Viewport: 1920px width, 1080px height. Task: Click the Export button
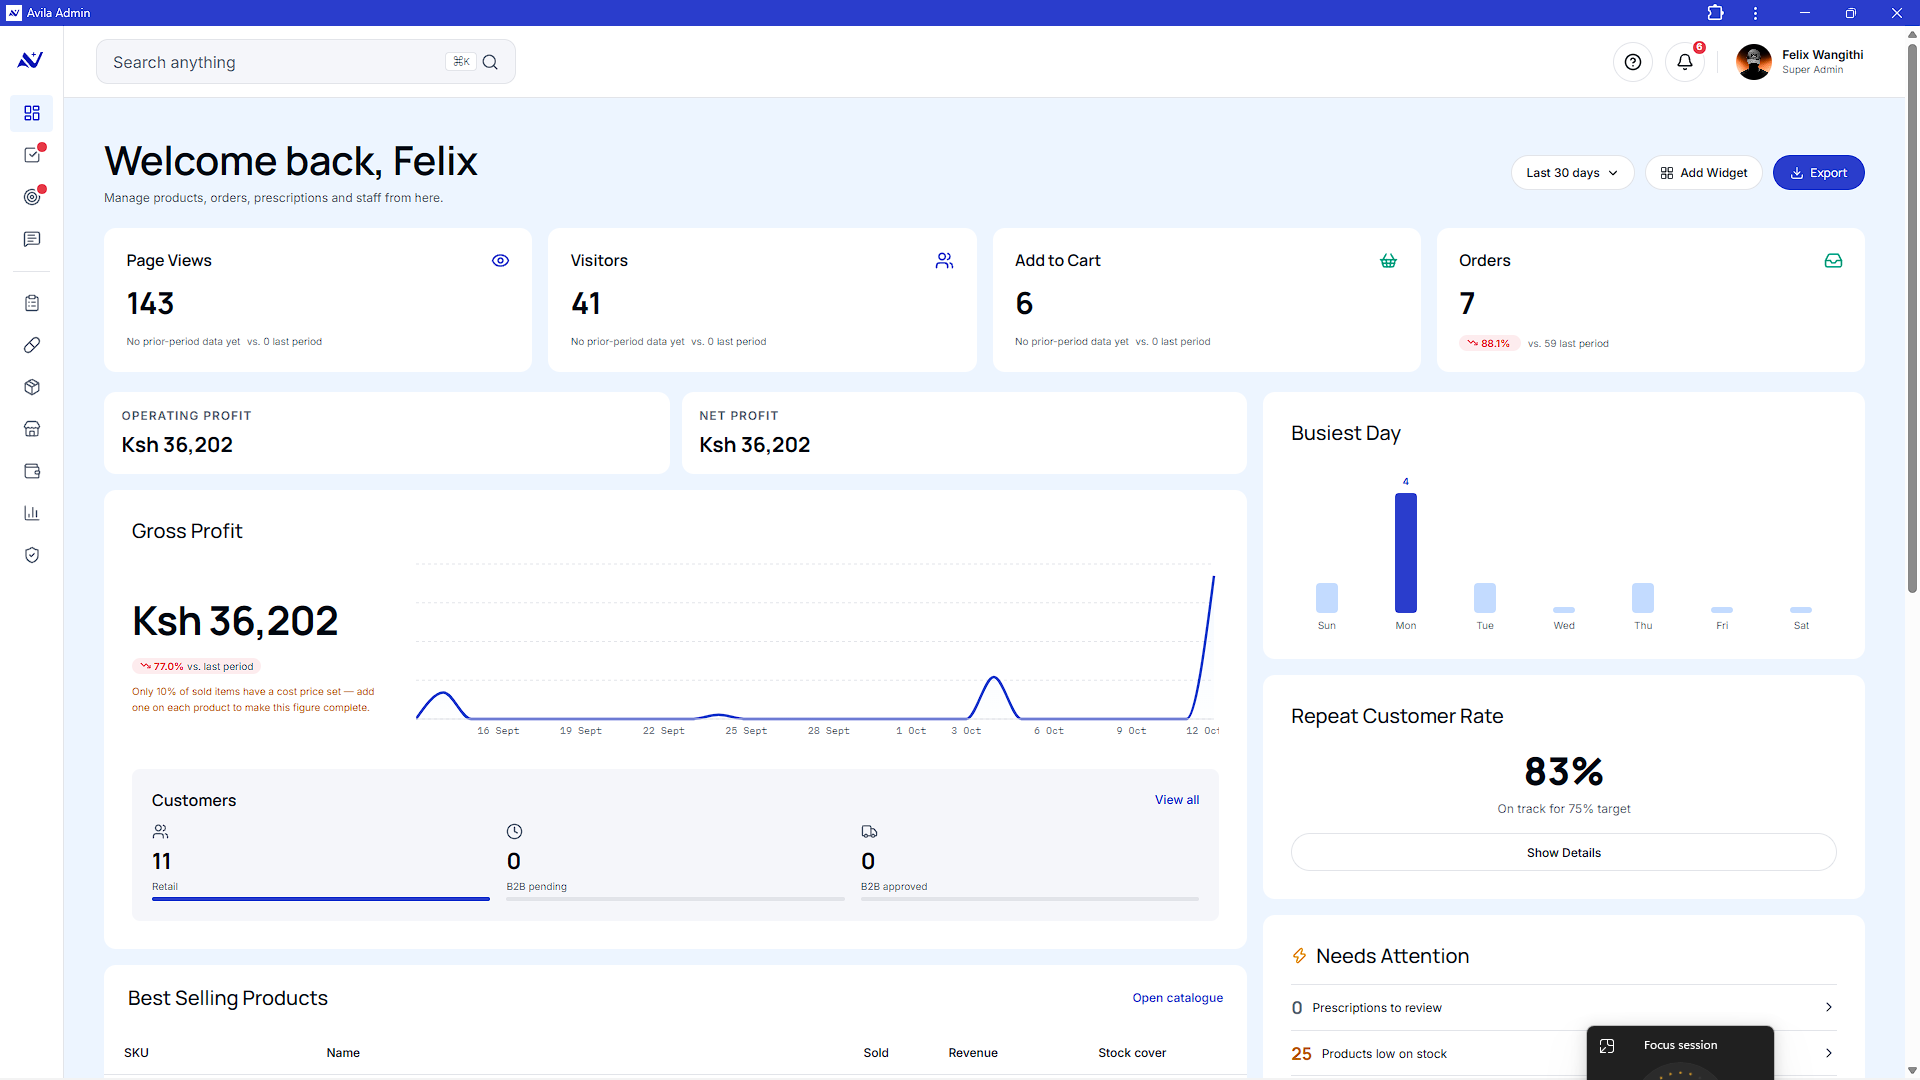point(1818,173)
